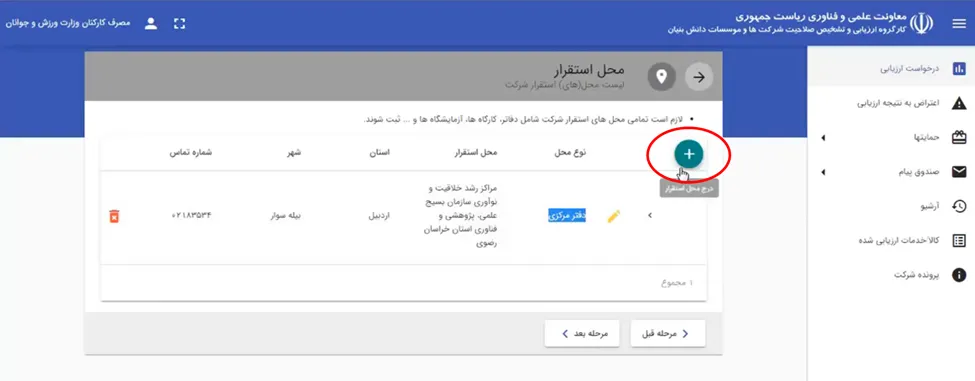Screen dimensions: 975x381
Task: Click the highlighted دفتر مرکزی cell
Action: click(x=567, y=216)
